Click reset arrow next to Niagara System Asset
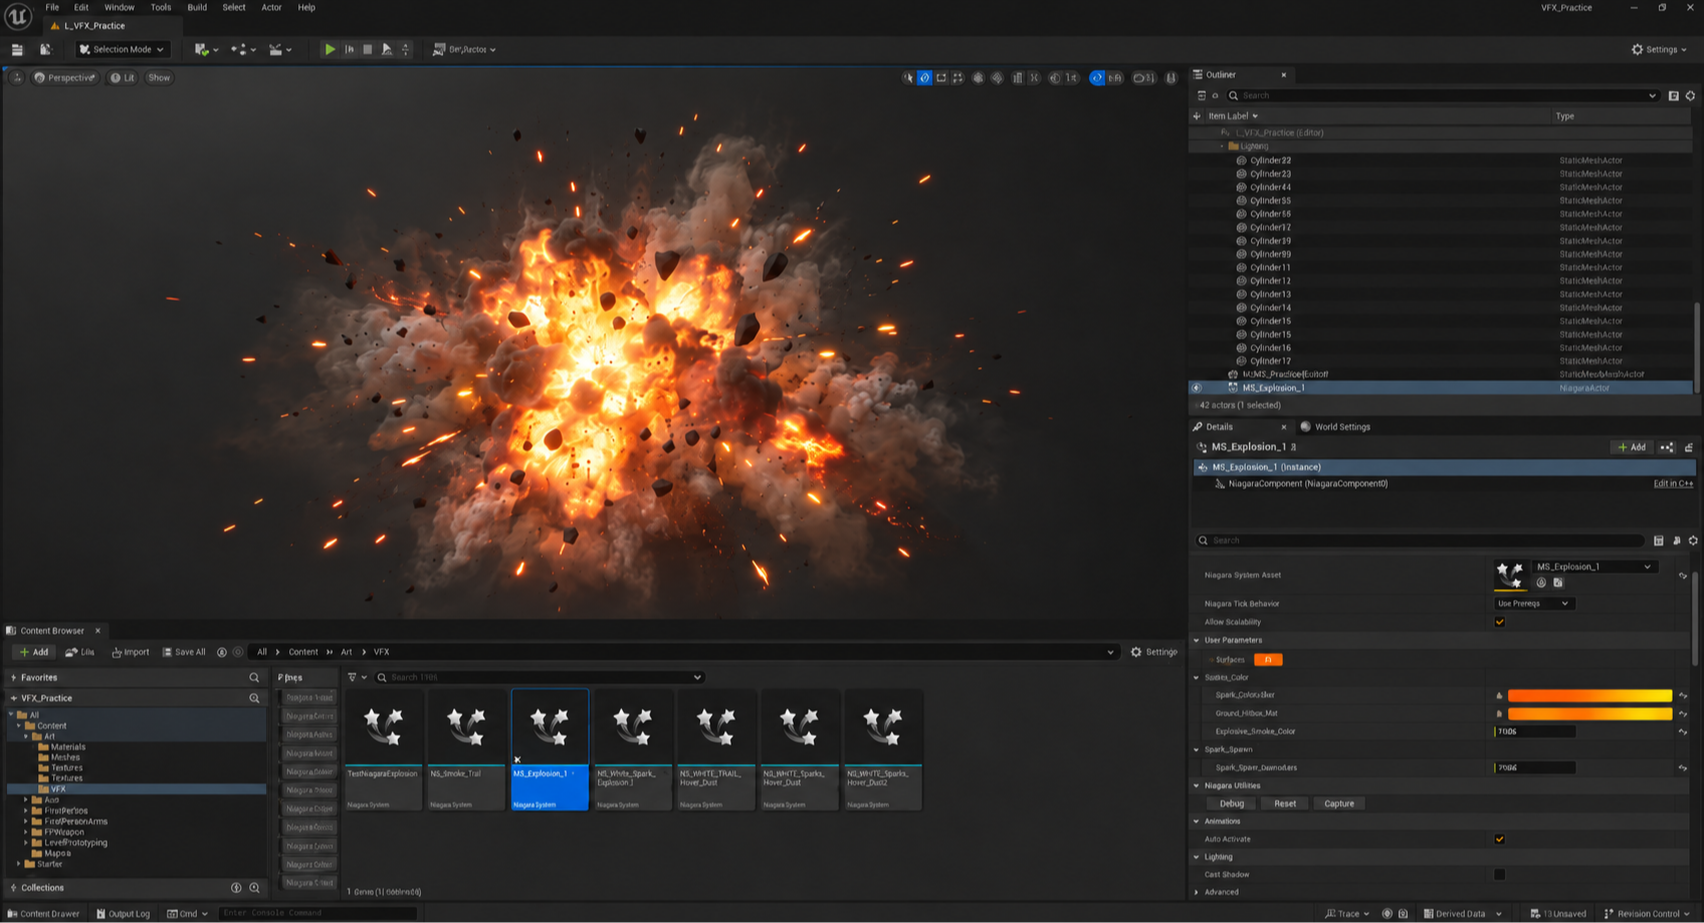 tap(1683, 576)
